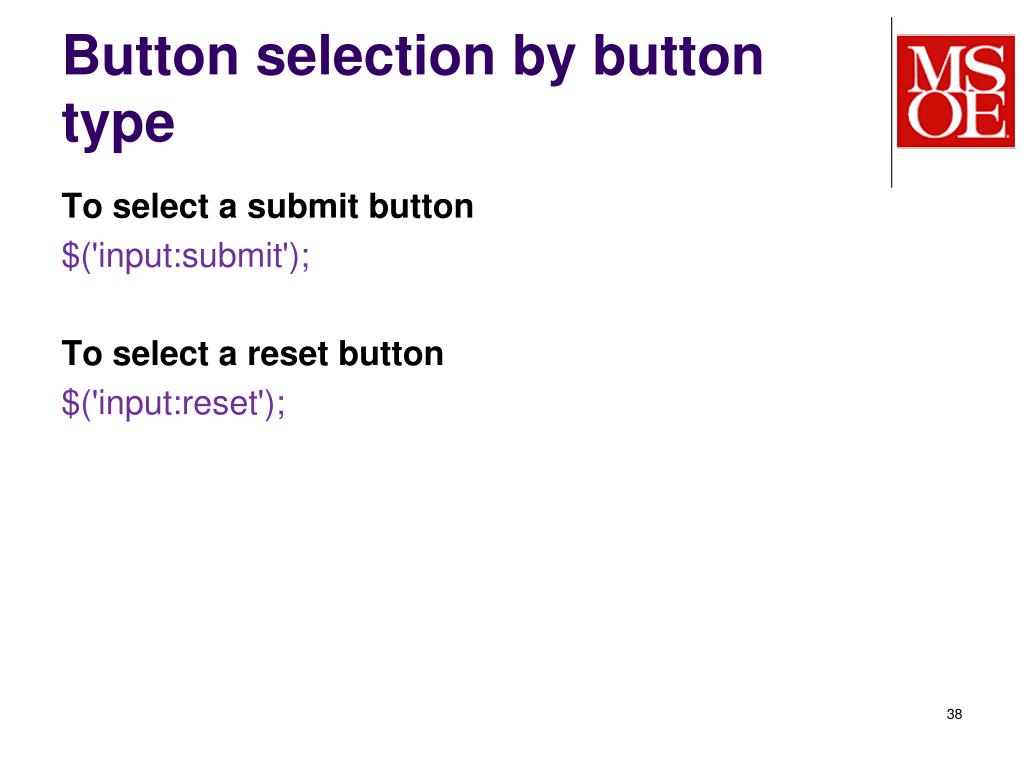Click the word 'by' in the title
The image size is (1024, 768).
(544, 59)
